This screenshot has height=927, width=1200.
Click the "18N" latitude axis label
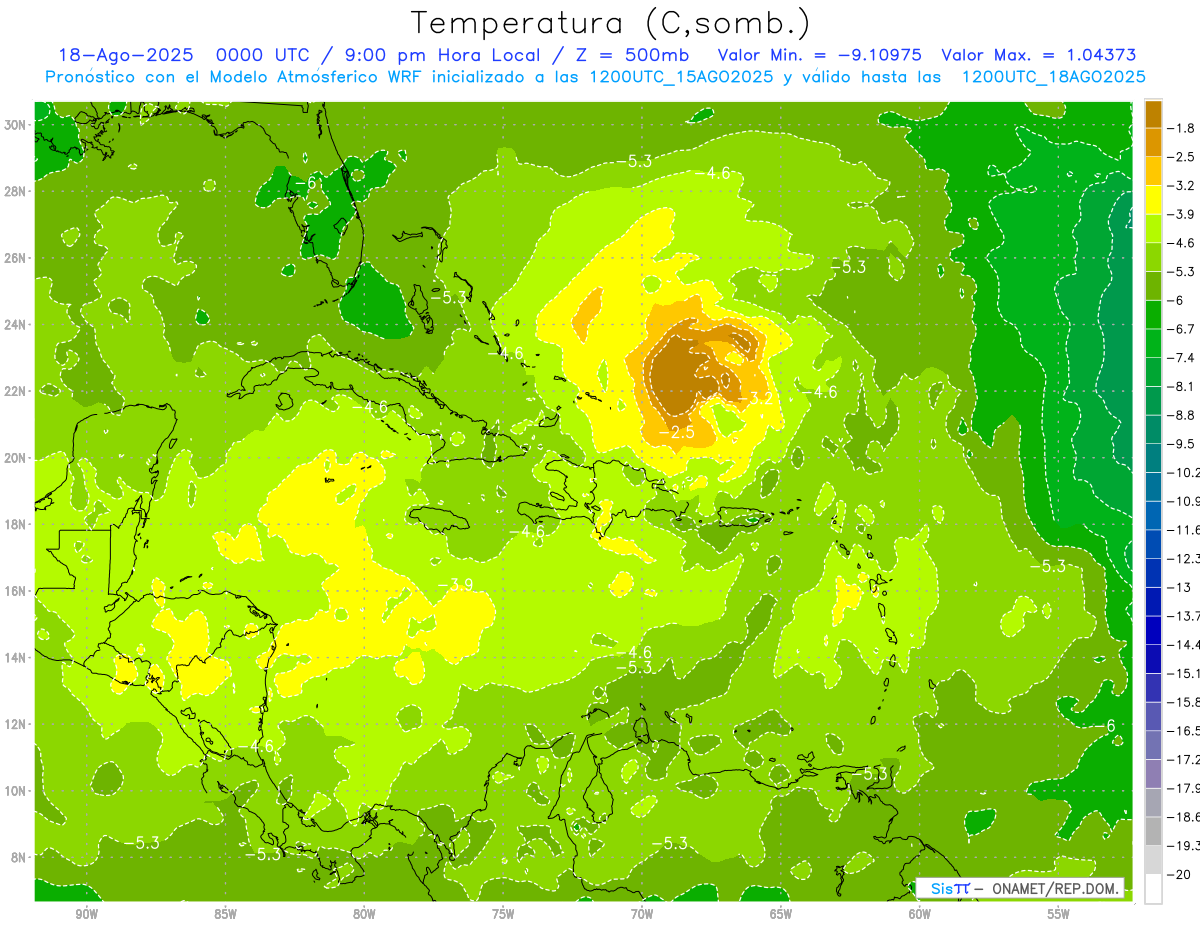coord(15,524)
